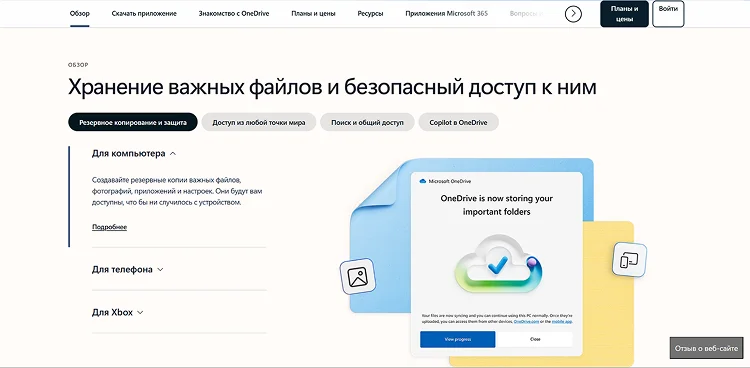The height and width of the screenshot is (368, 750).
Task: Click the View progress button
Action: pyautogui.click(x=458, y=339)
